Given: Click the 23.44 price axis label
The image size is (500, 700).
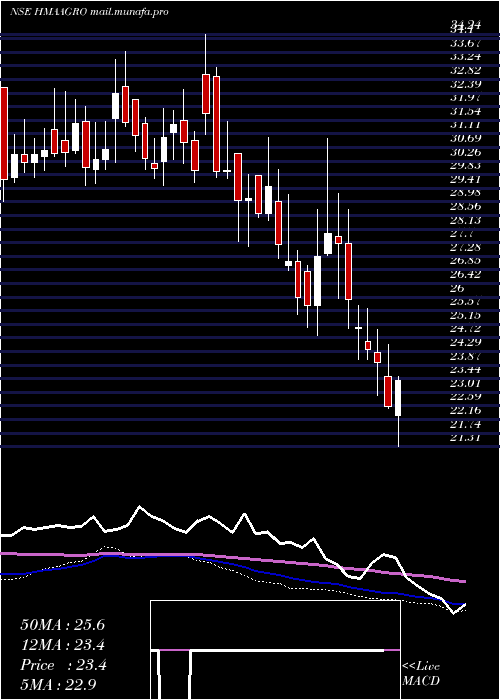Looking at the screenshot, I should pos(465,370).
